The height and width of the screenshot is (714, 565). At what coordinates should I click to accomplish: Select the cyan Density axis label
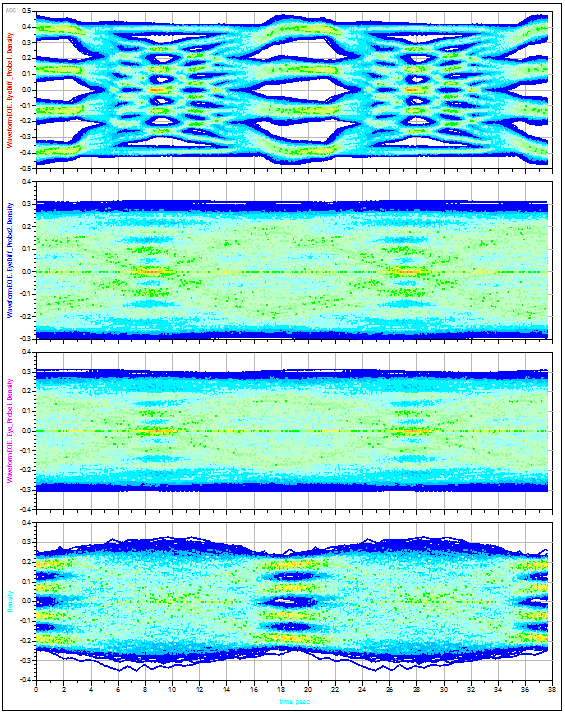(x=10, y=602)
